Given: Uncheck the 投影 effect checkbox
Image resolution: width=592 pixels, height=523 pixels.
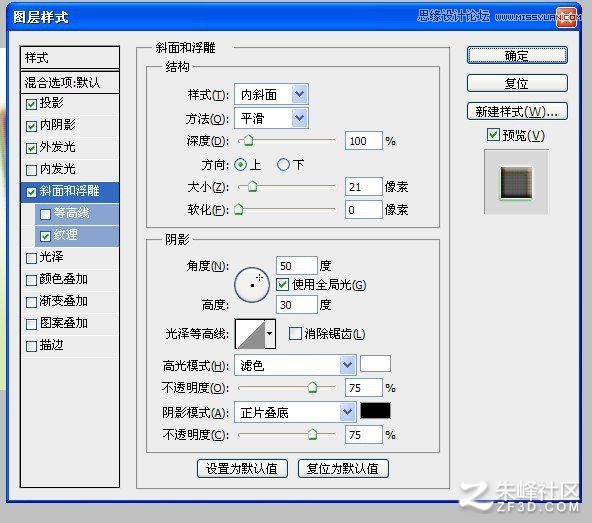Looking at the screenshot, I should [31, 104].
